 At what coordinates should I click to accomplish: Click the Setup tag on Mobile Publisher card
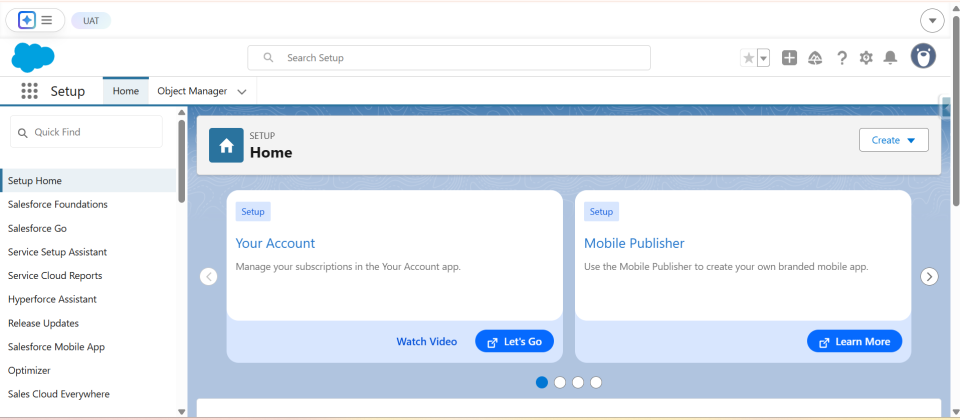pos(601,212)
